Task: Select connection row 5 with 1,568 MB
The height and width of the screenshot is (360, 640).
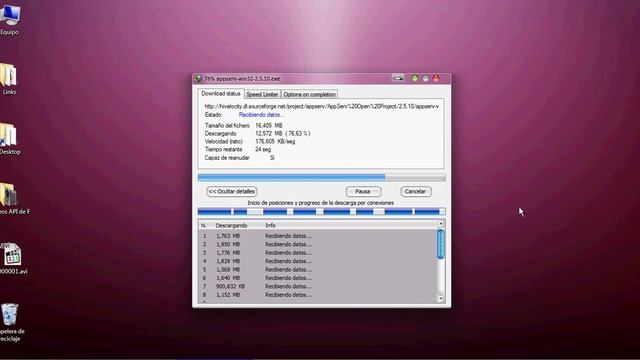Action: point(318,269)
